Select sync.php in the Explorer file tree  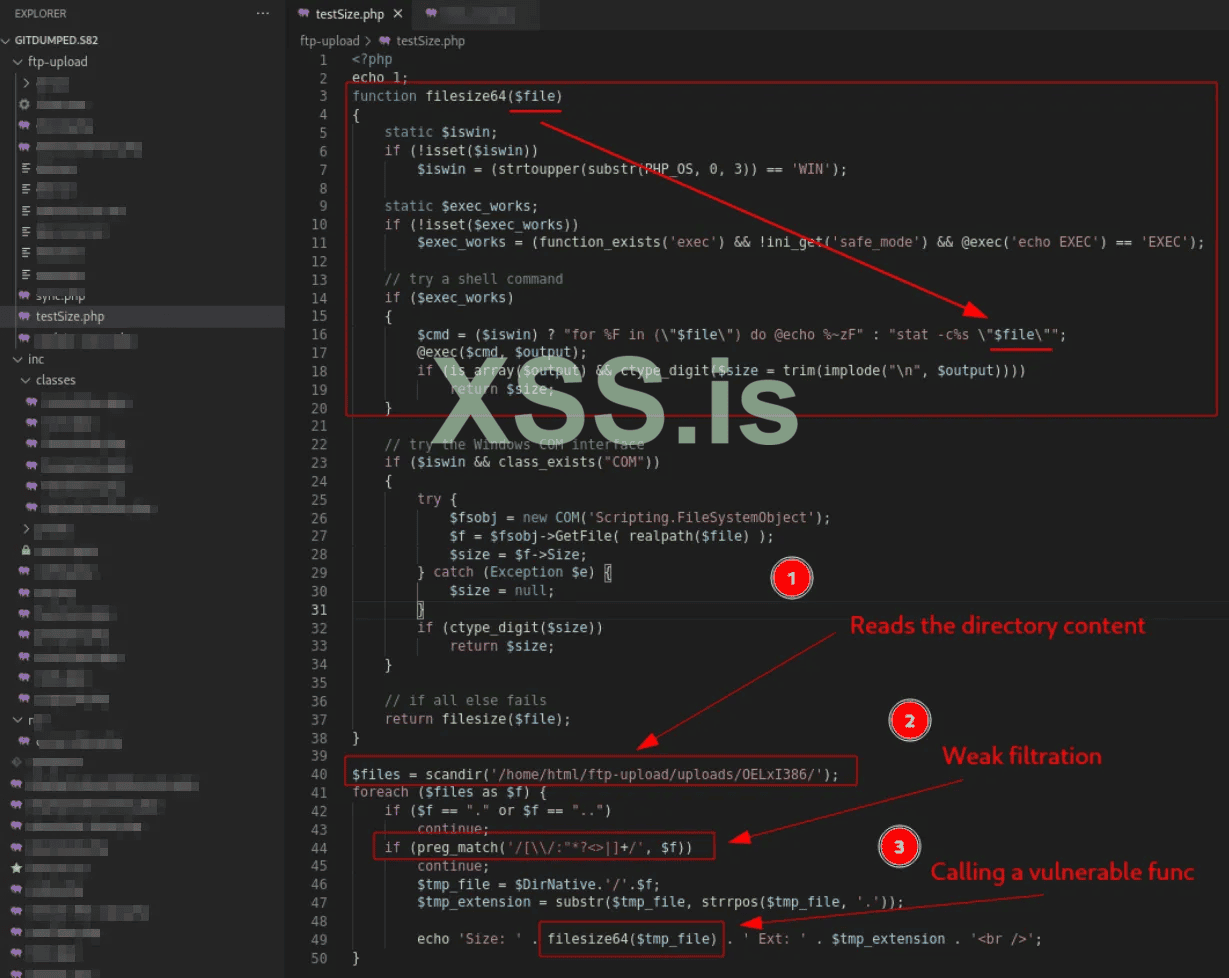click(x=62, y=295)
